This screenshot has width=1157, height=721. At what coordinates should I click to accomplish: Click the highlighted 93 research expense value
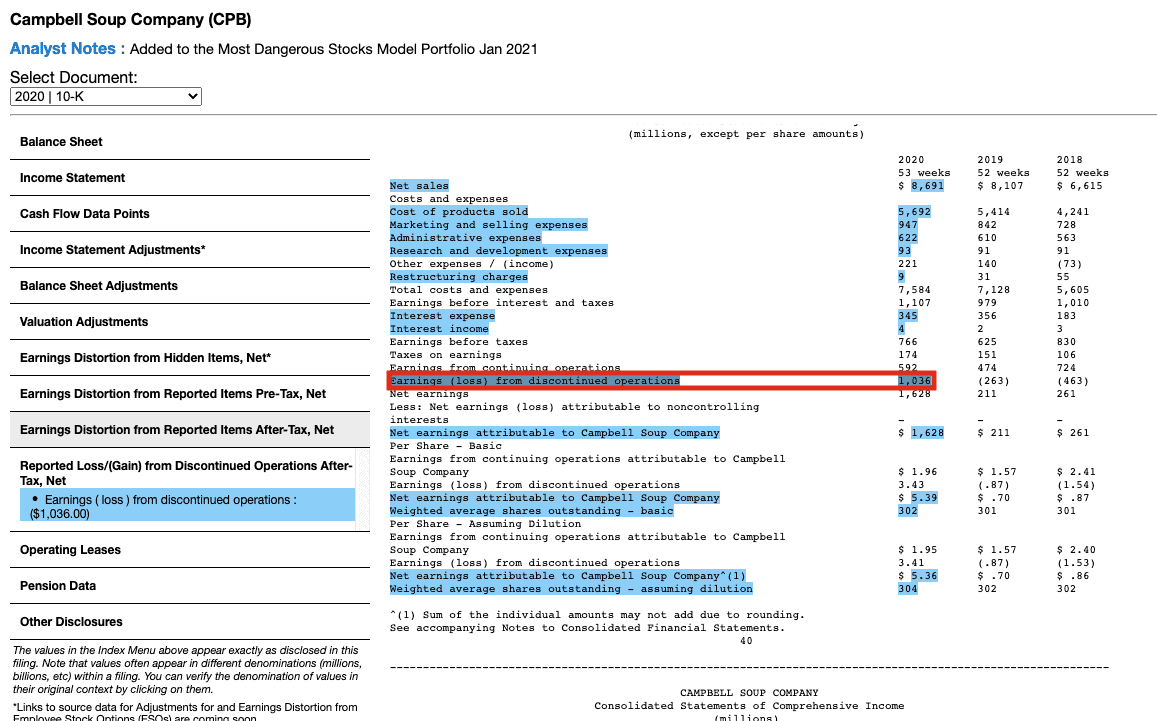[905, 251]
